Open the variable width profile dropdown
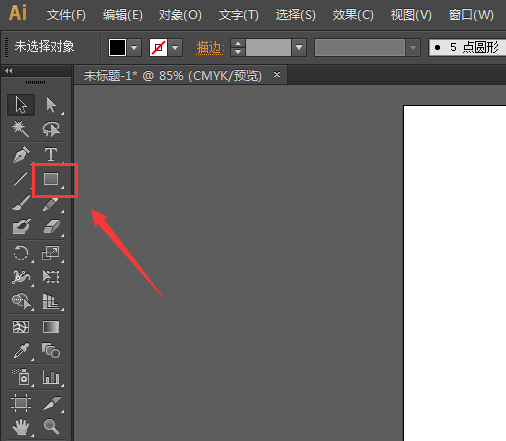This screenshot has width=506, height=441. 413,48
